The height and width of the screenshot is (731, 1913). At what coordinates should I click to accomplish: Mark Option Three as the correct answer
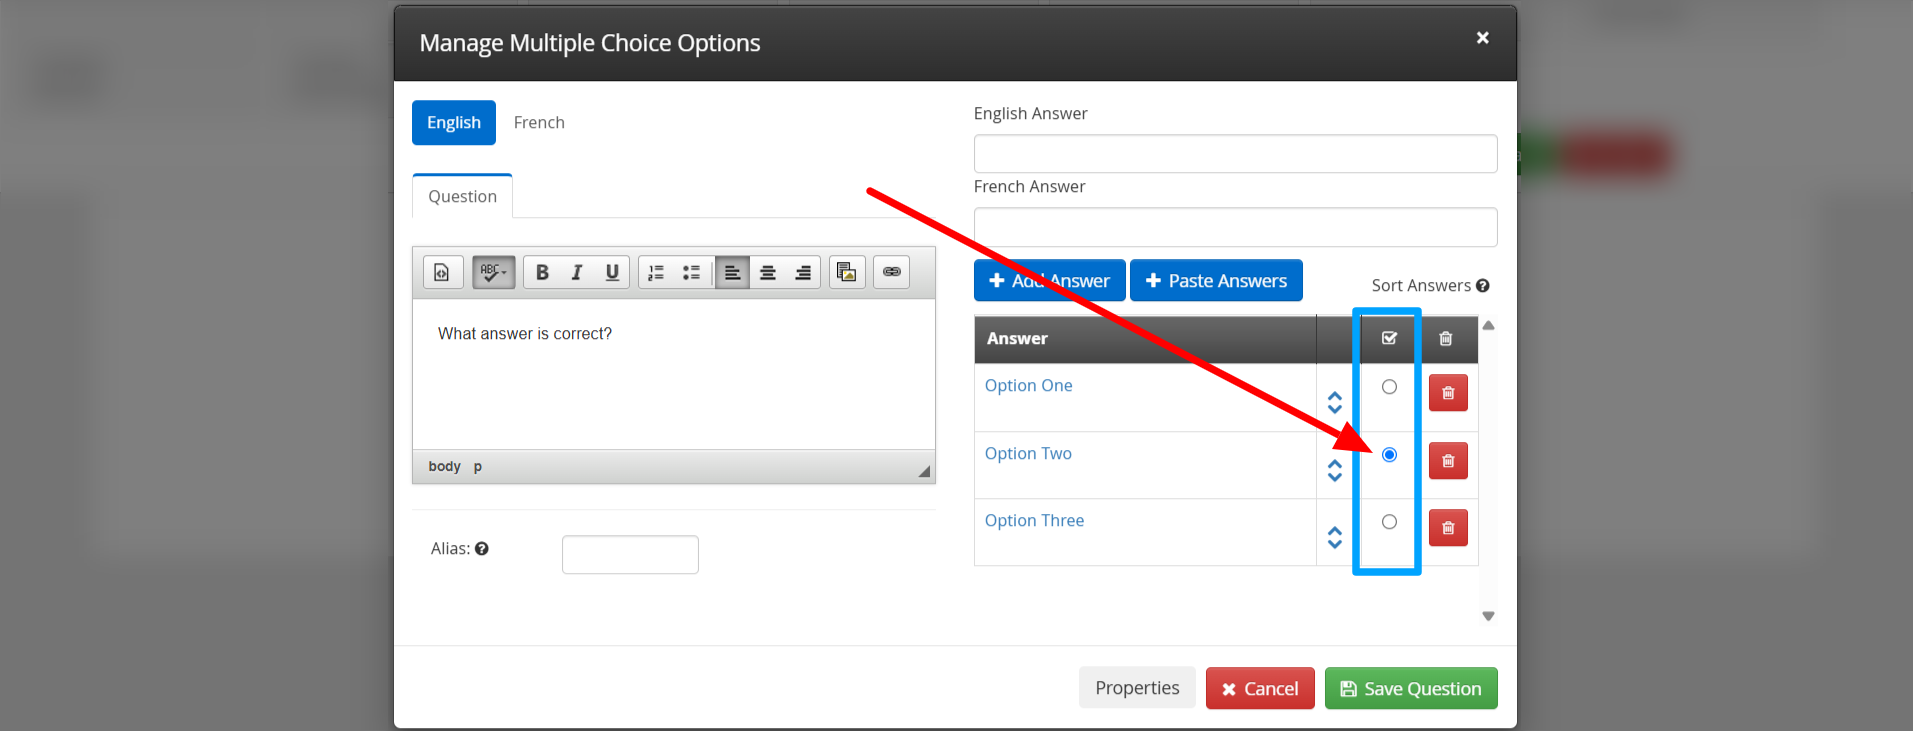click(x=1389, y=522)
